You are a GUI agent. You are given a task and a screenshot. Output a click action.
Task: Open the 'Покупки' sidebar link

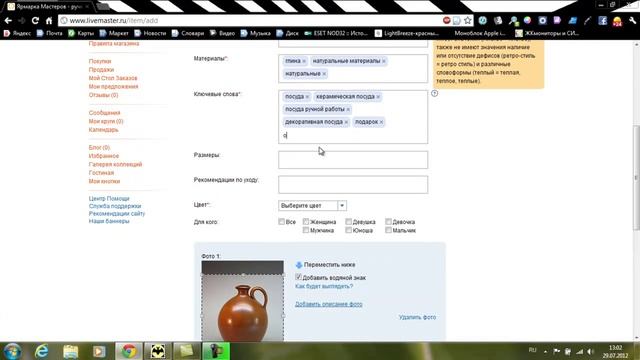pos(100,61)
